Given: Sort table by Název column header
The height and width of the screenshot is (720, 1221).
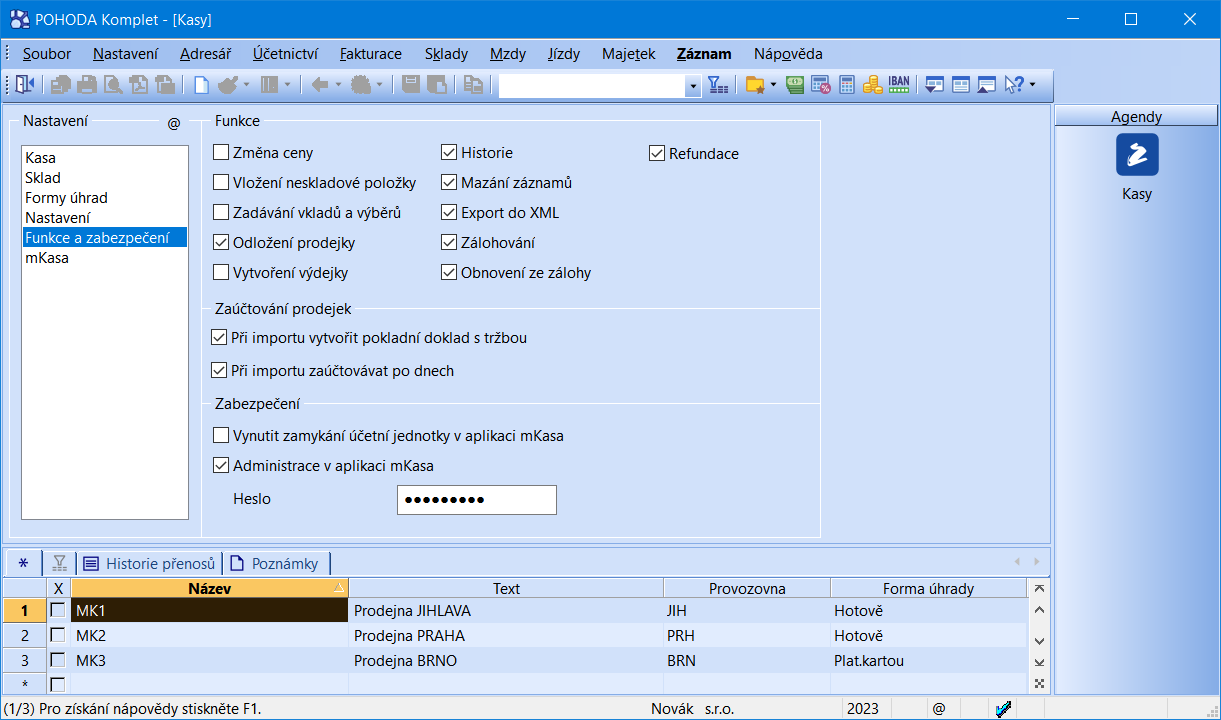Looking at the screenshot, I should 209,588.
